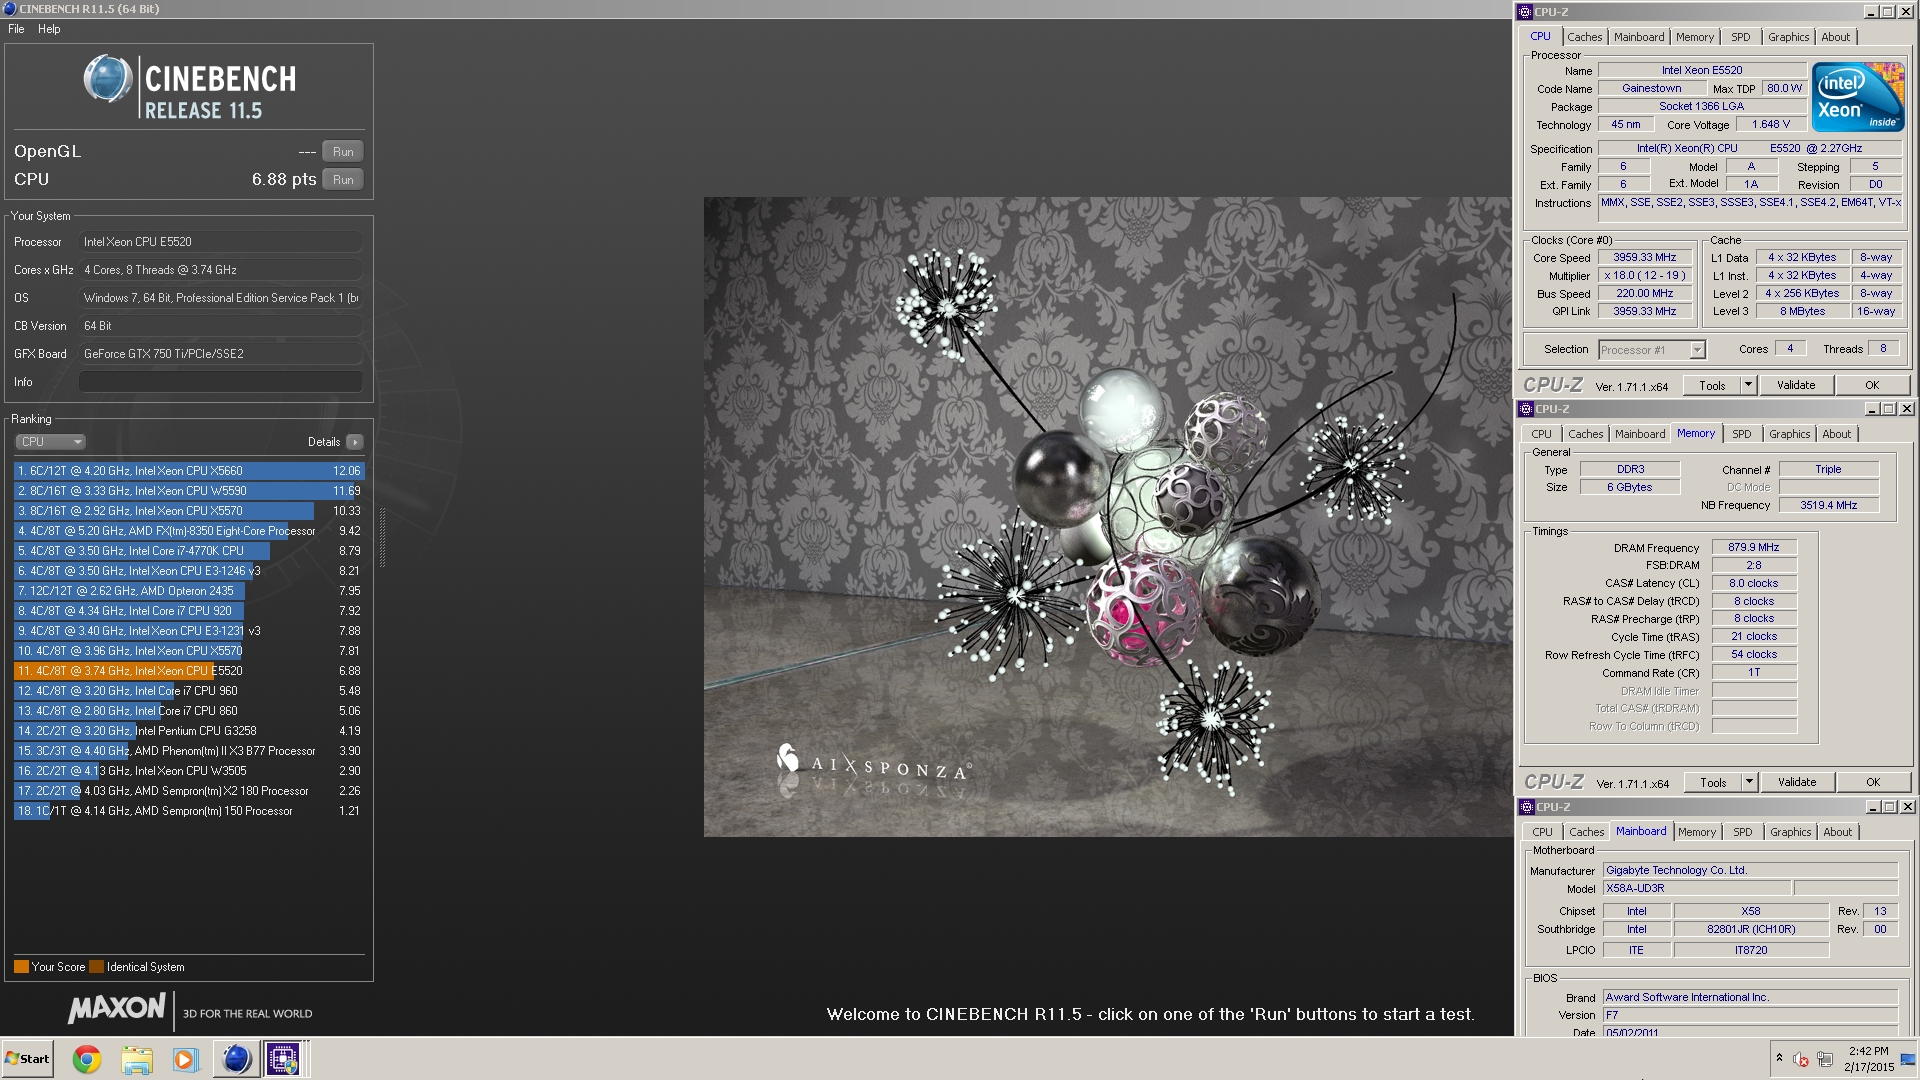Open the CPU ranking type dropdown
The width and height of the screenshot is (1920, 1080).
pos(50,442)
